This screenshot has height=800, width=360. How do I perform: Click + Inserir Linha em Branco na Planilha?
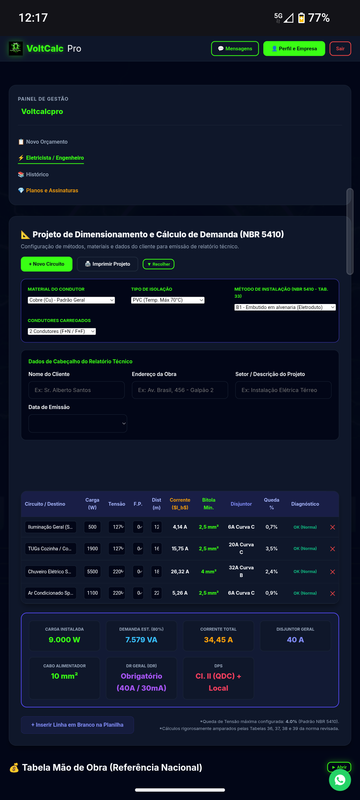coord(78,724)
